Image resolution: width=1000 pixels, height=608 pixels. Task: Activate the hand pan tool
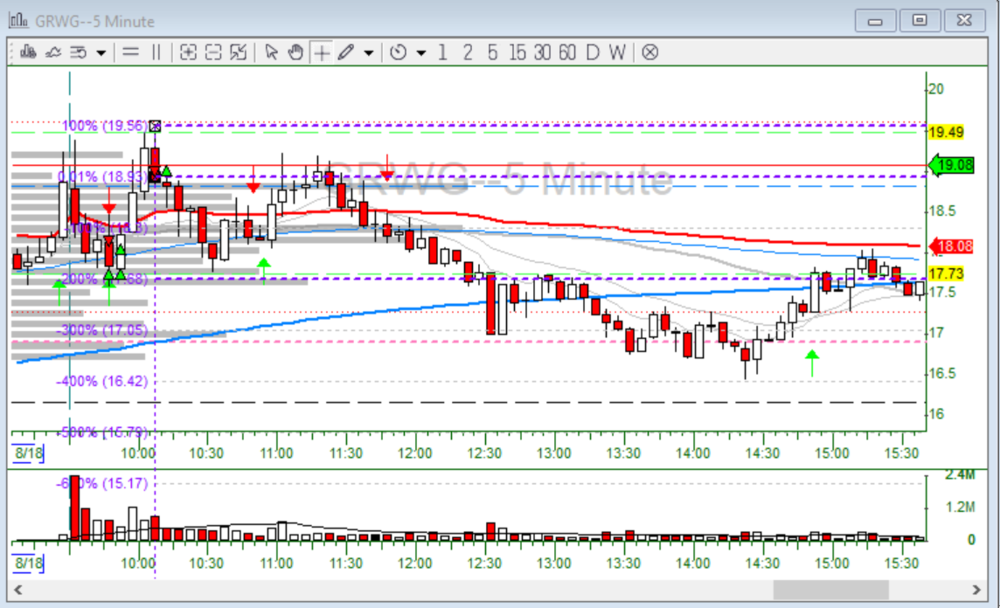[x=295, y=53]
